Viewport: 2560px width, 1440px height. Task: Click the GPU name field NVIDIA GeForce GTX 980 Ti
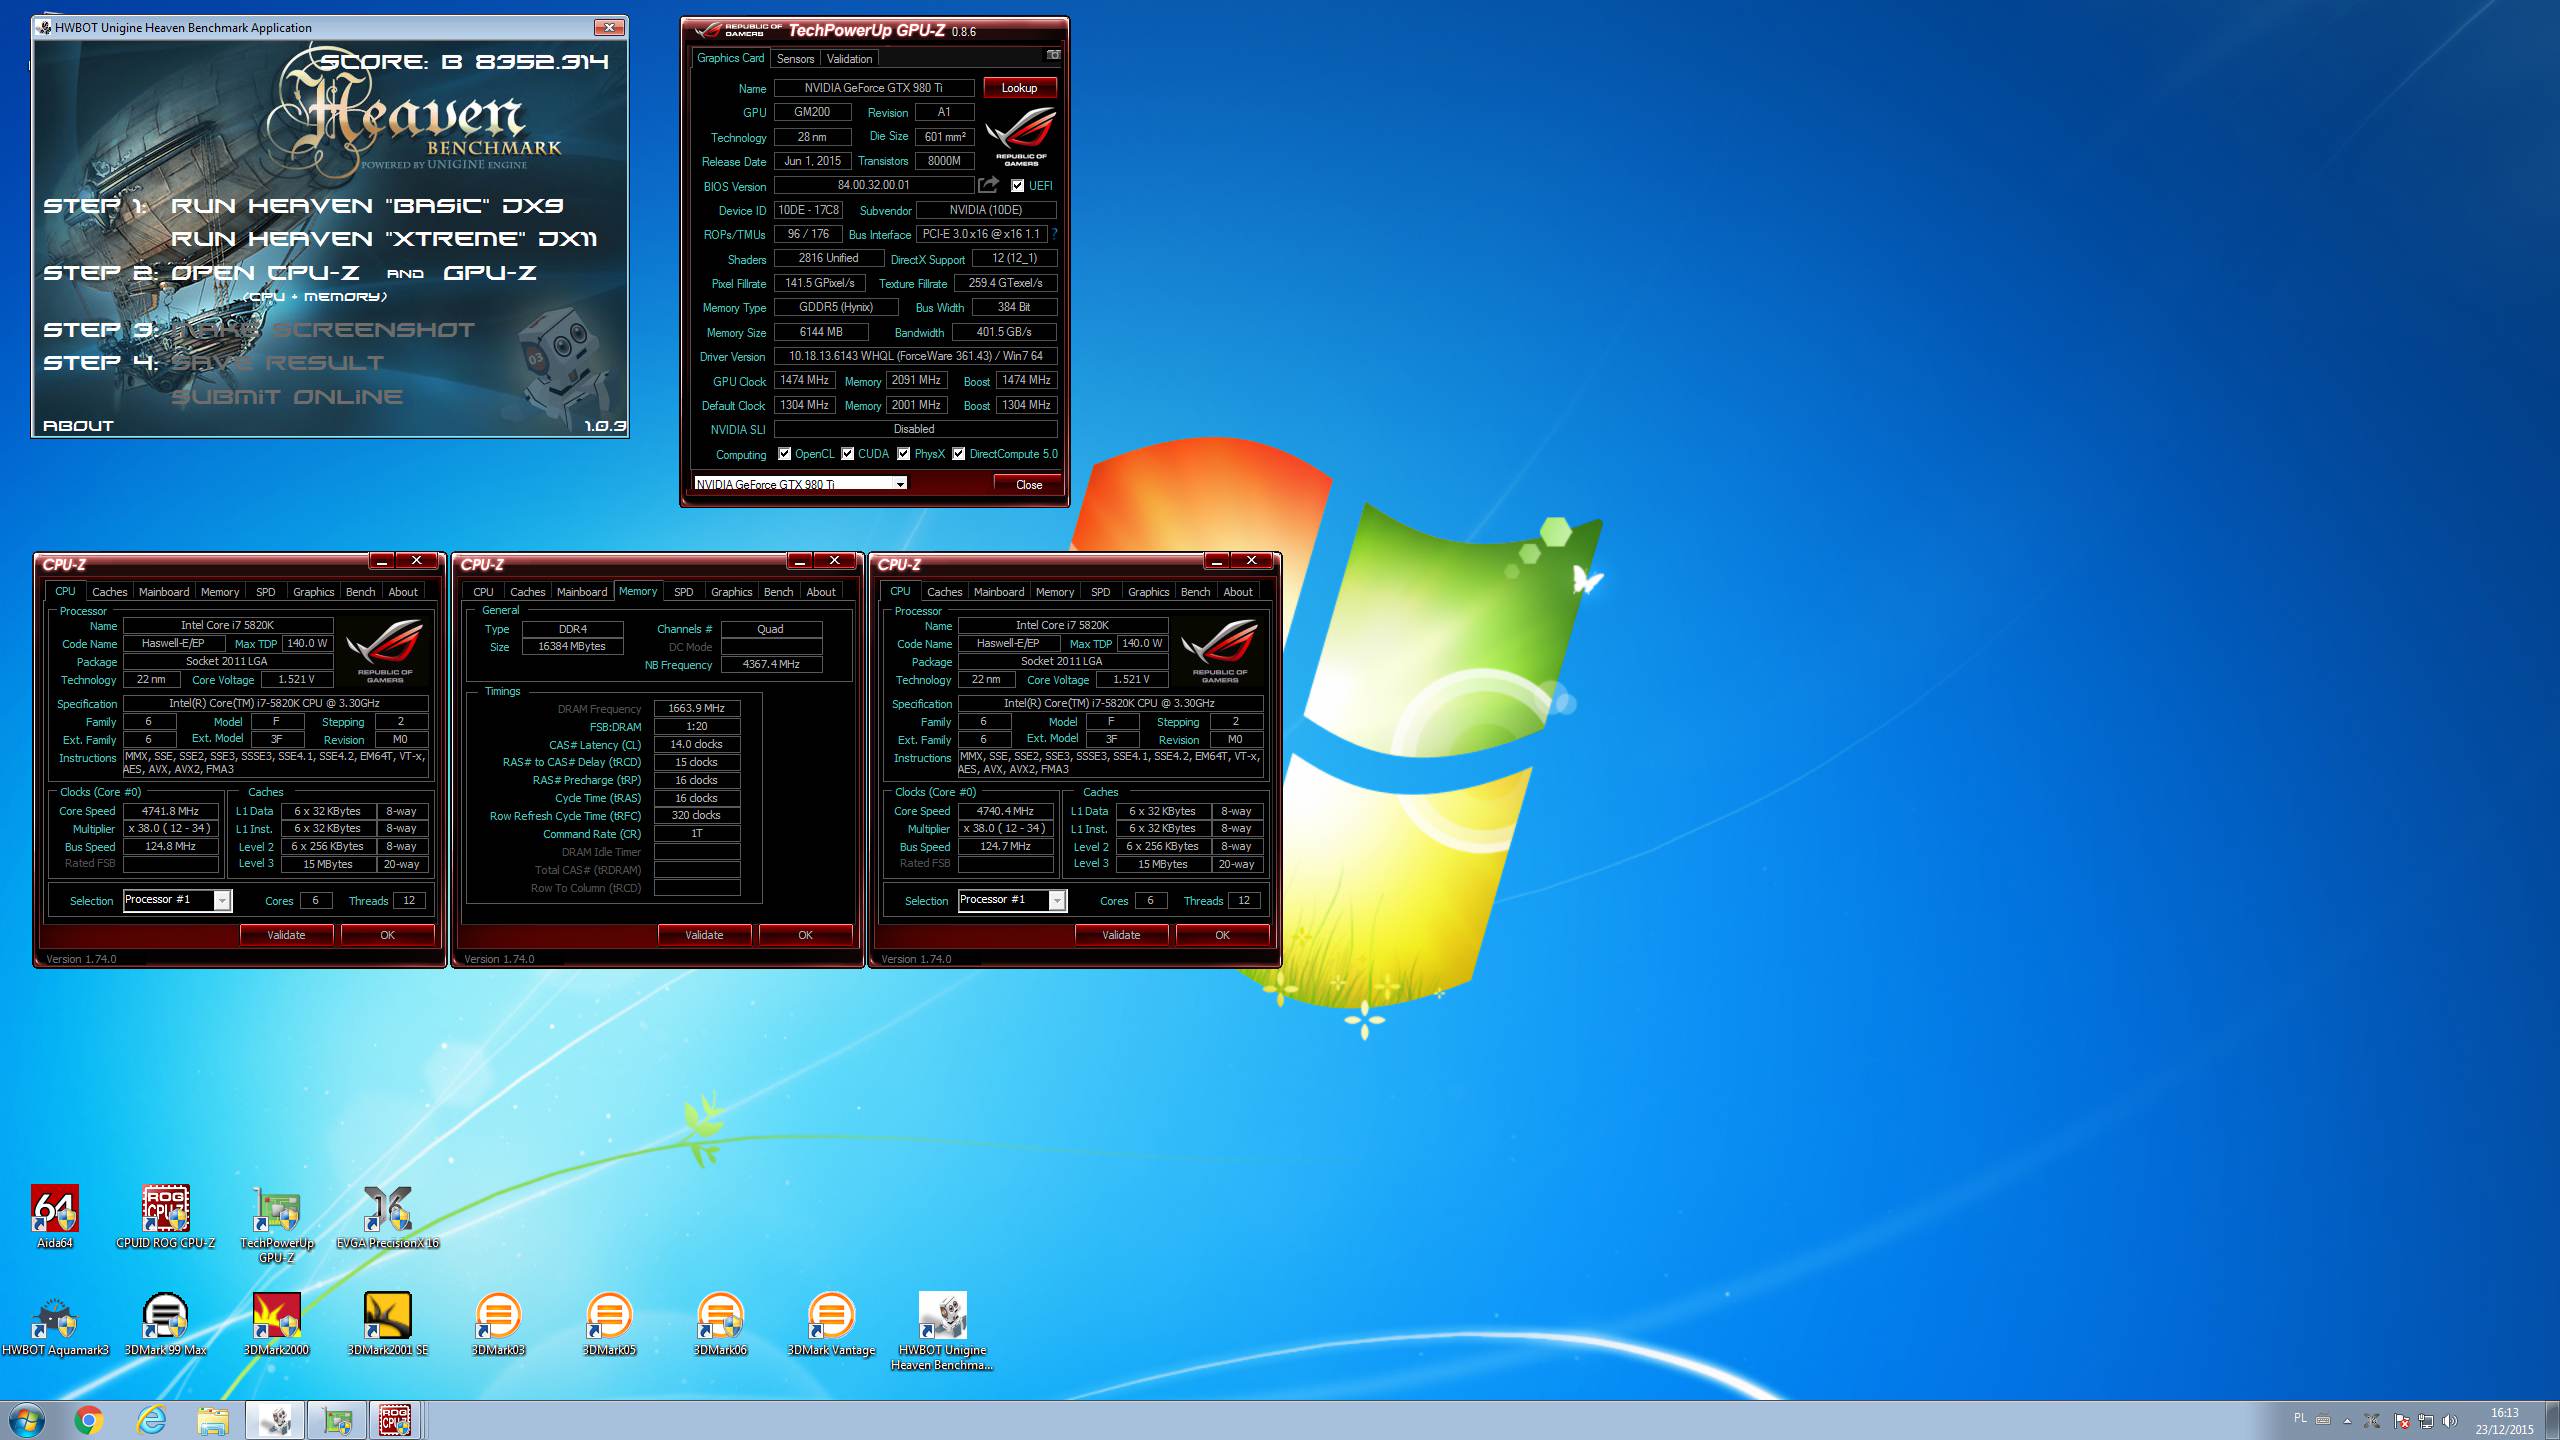pos(874,88)
